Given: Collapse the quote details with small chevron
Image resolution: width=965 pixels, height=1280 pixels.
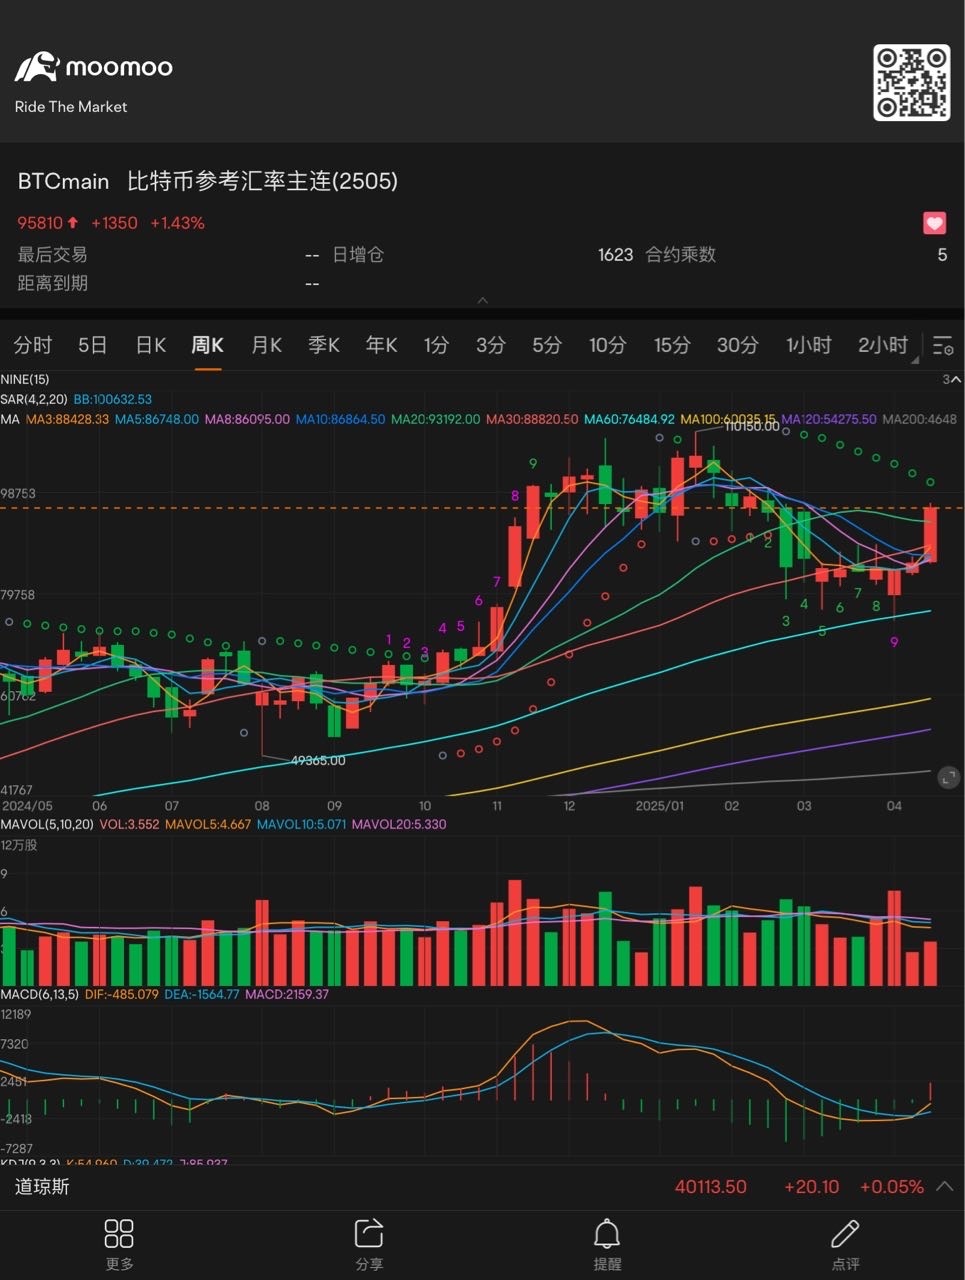Looking at the screenshot, I should click(x=483, y=300).
